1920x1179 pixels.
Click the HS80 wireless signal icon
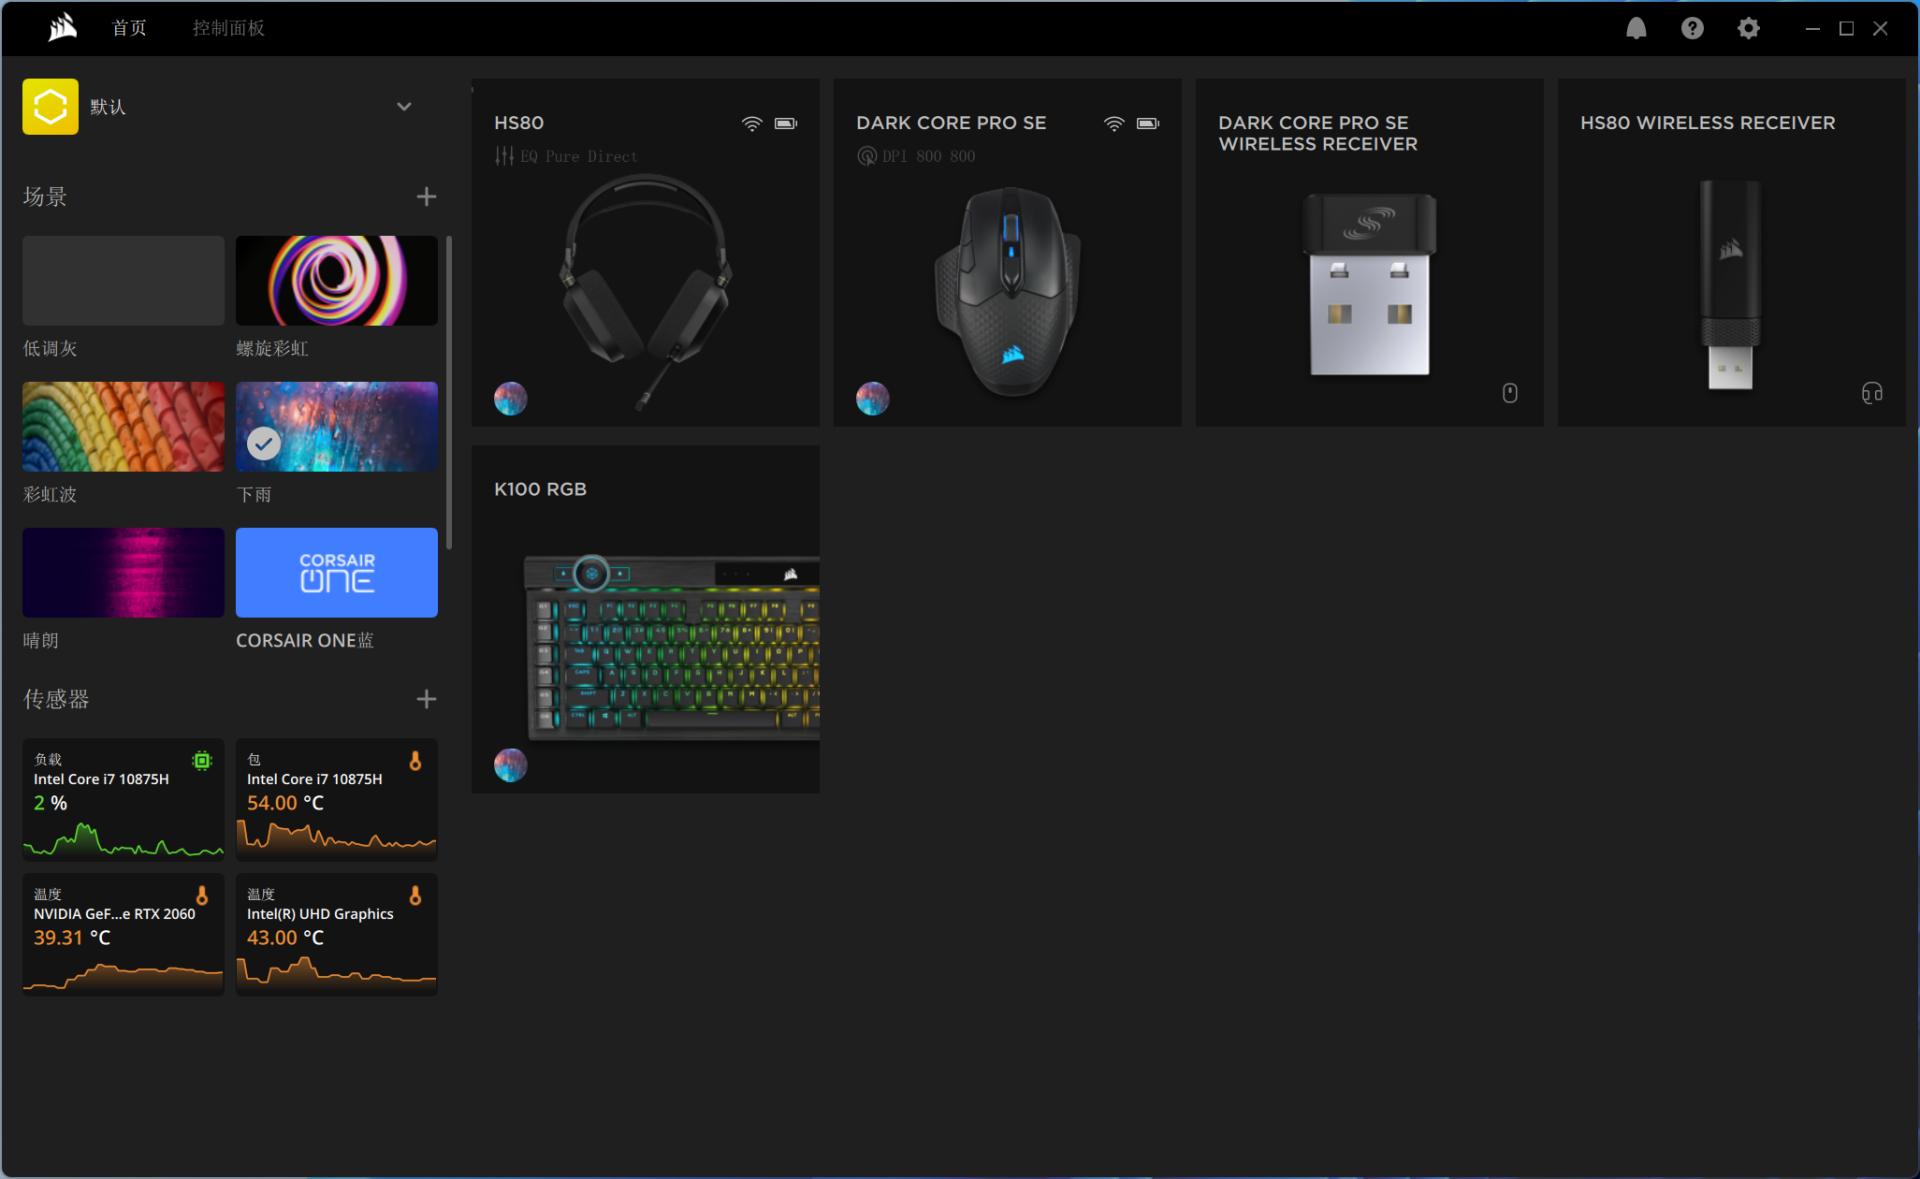[x=752, y=123]
